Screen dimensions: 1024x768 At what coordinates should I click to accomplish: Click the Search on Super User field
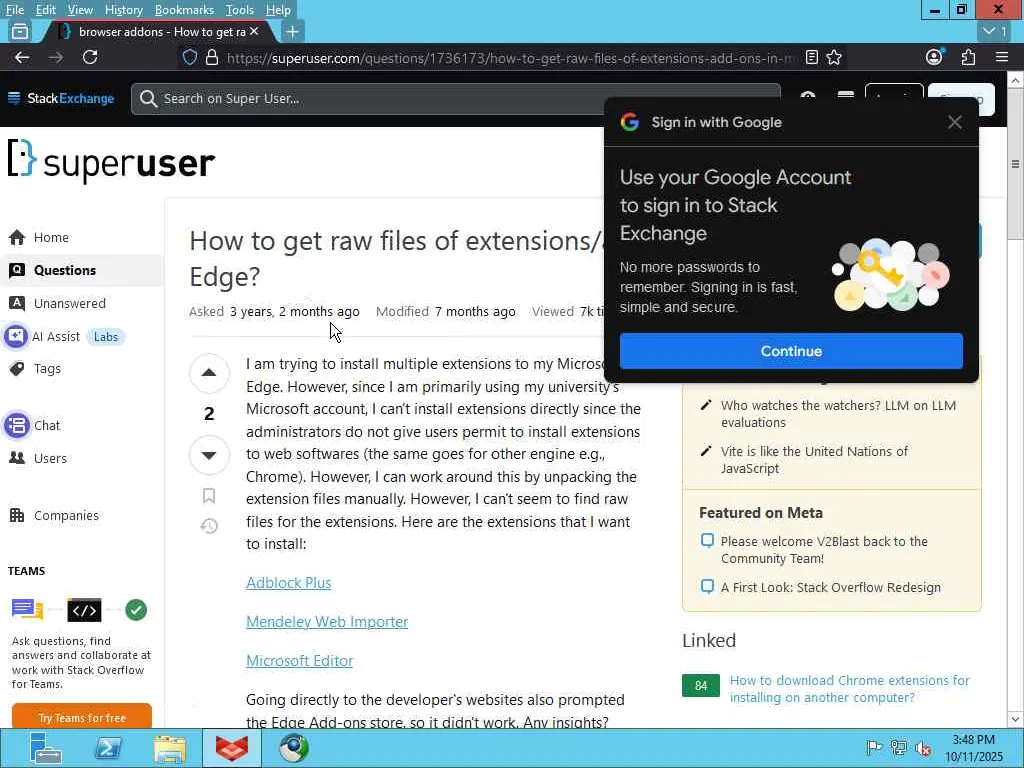click(x=456, y=99)
